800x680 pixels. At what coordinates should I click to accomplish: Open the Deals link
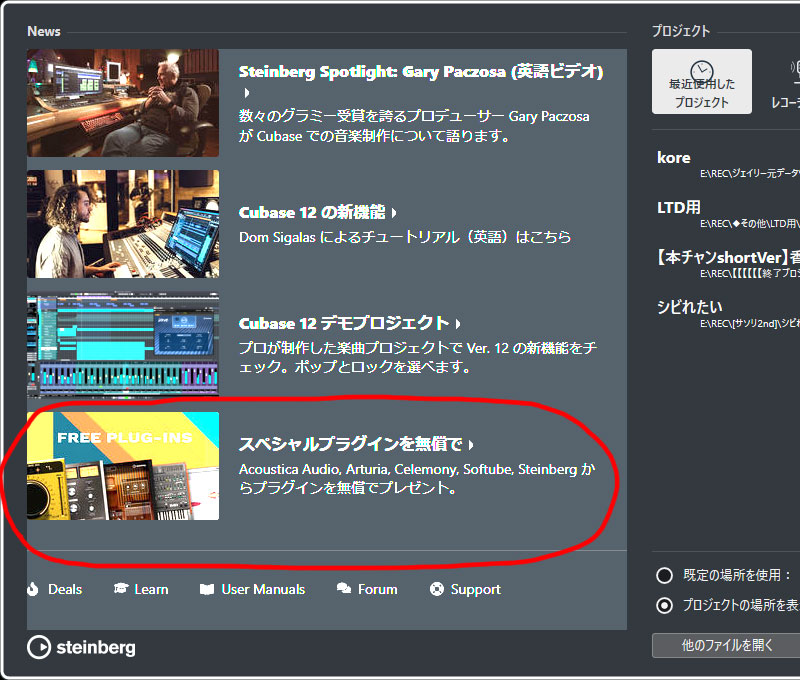65,589
